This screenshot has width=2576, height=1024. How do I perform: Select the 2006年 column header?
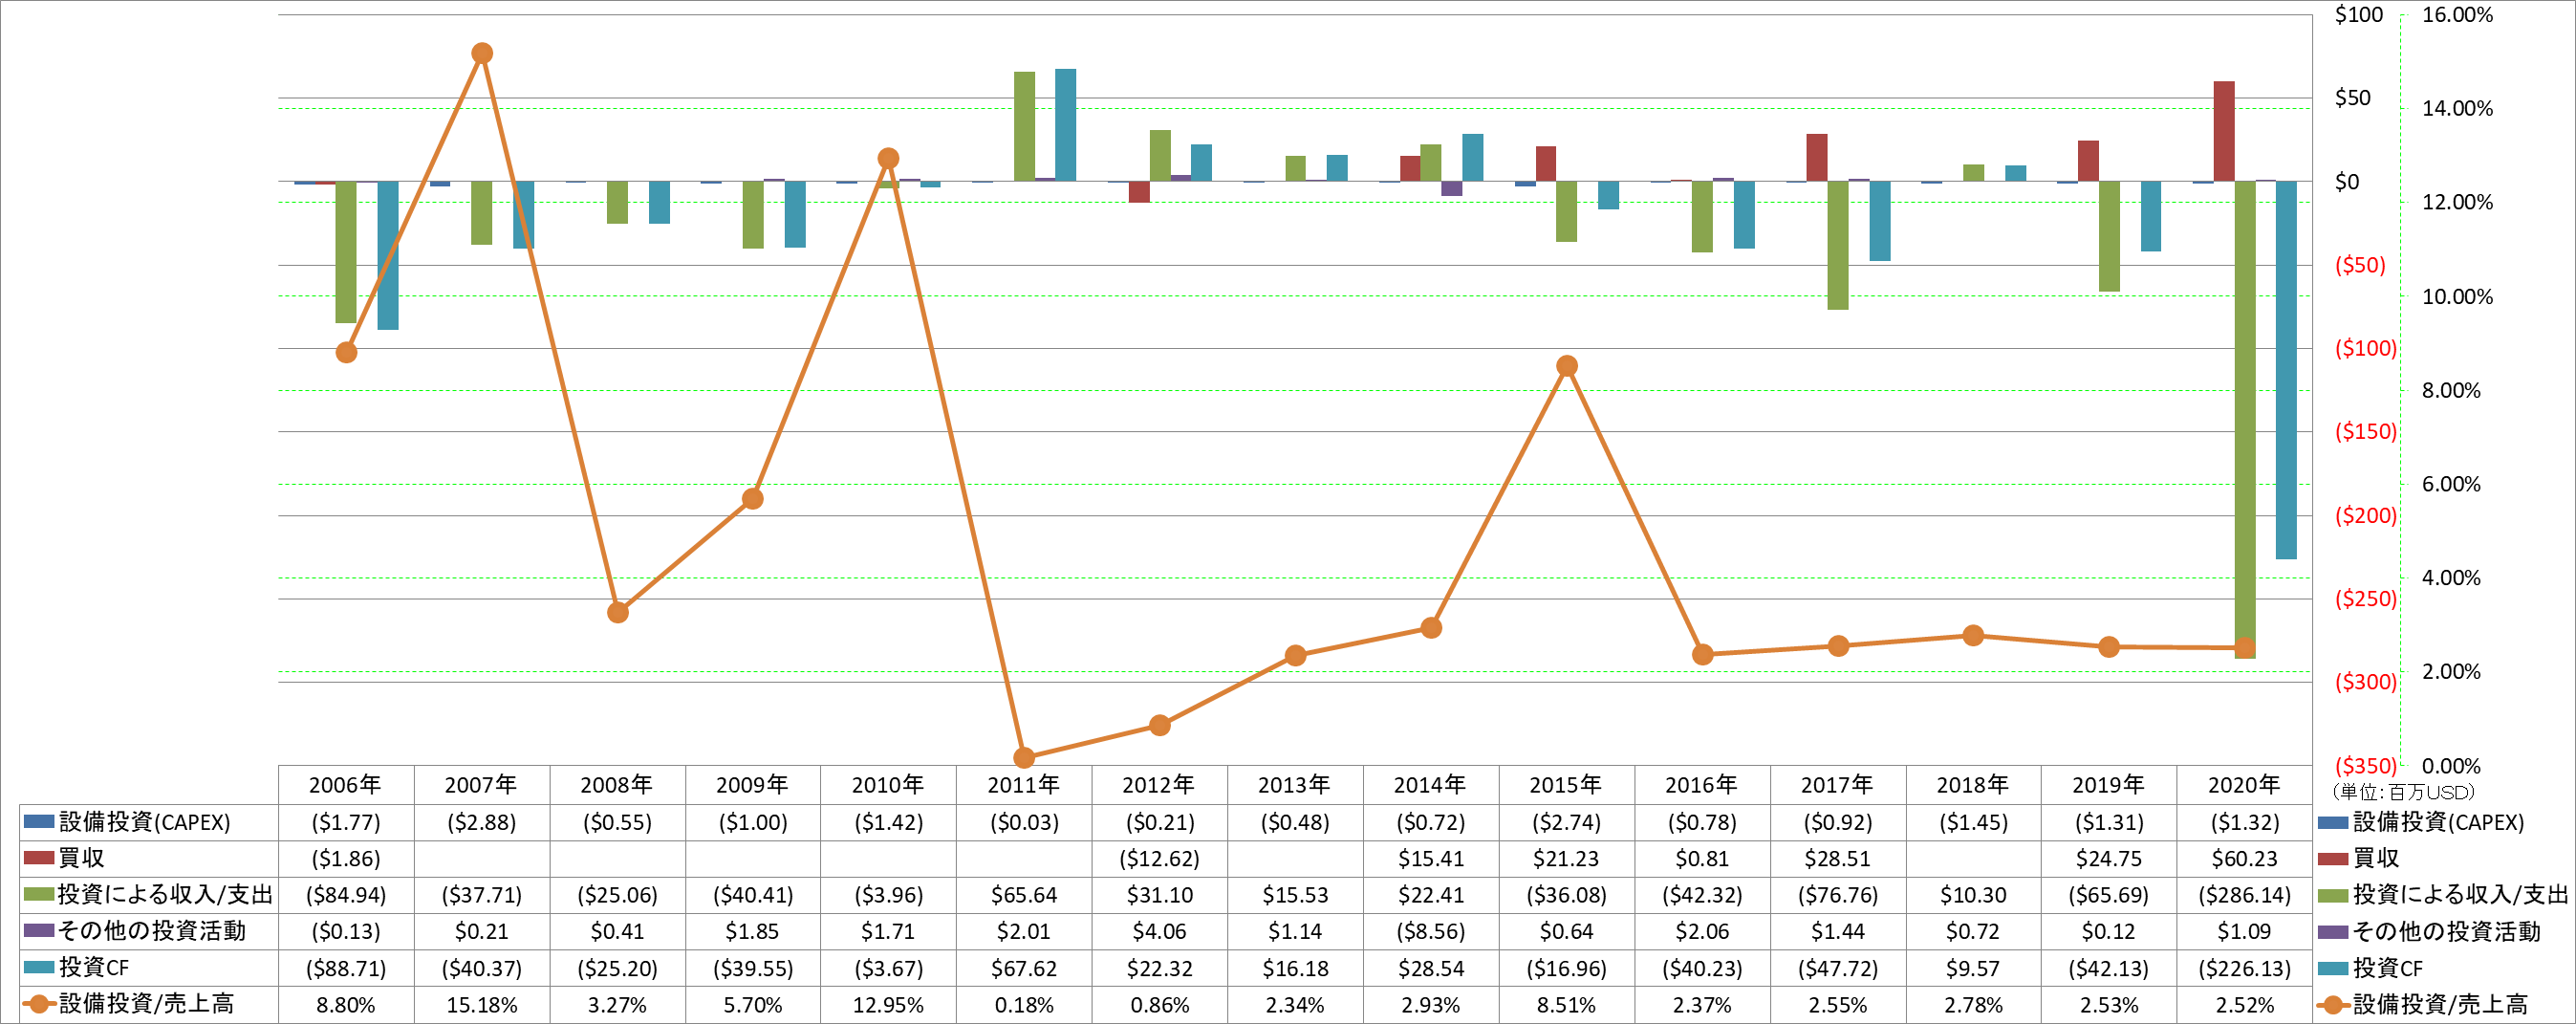pyautogui.click(x=345, y=785)
